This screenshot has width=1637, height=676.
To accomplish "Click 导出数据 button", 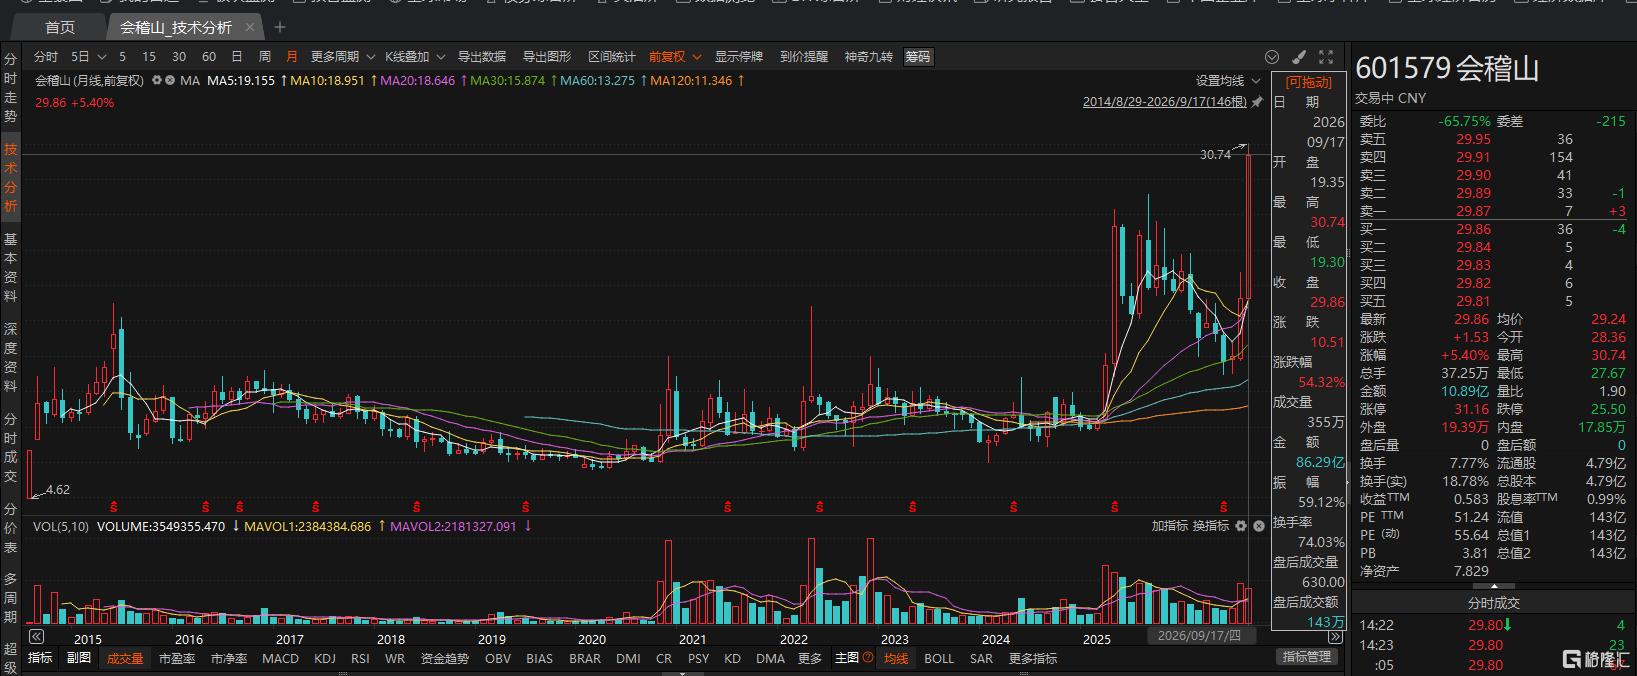I will point(482,57).
